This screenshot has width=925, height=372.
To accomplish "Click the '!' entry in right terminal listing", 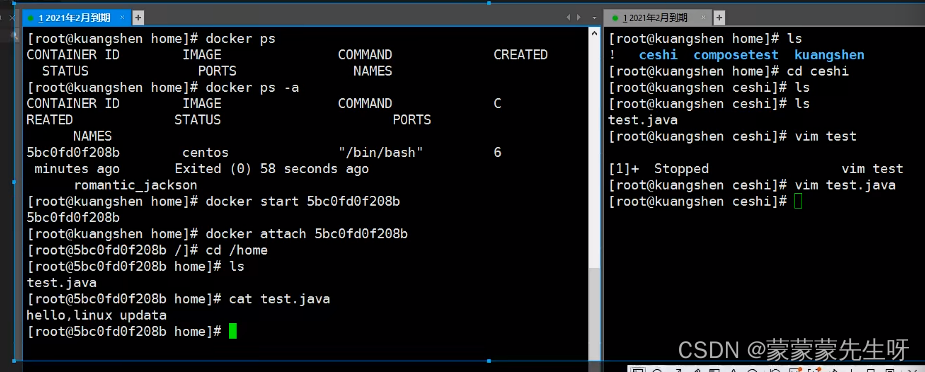I will pyautogui.click(x=611, y=55).
